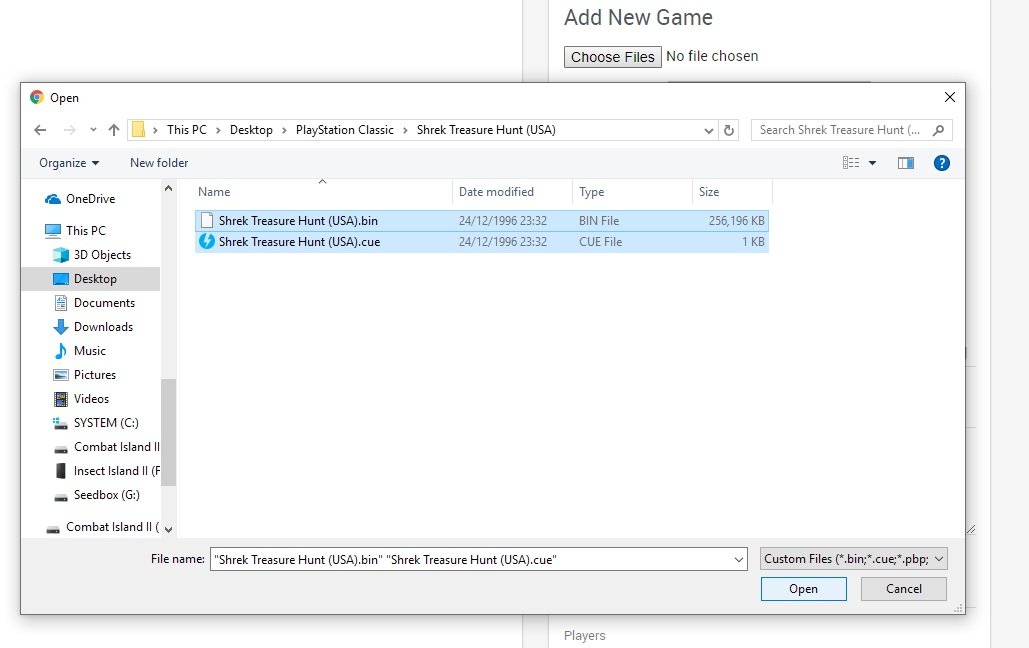Click the Videos film icon
The height and width of the screenshot is (648, 1029).
pyautogui.click(x=60, y=399)
